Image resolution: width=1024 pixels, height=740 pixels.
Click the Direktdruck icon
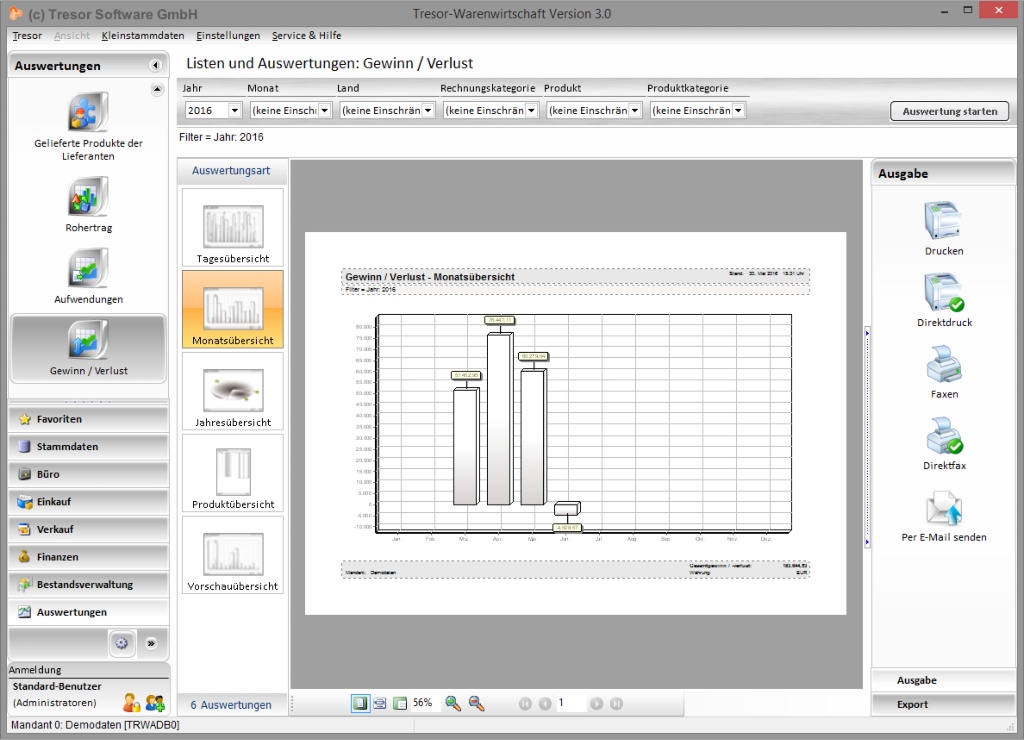click(x=943, y=293)
